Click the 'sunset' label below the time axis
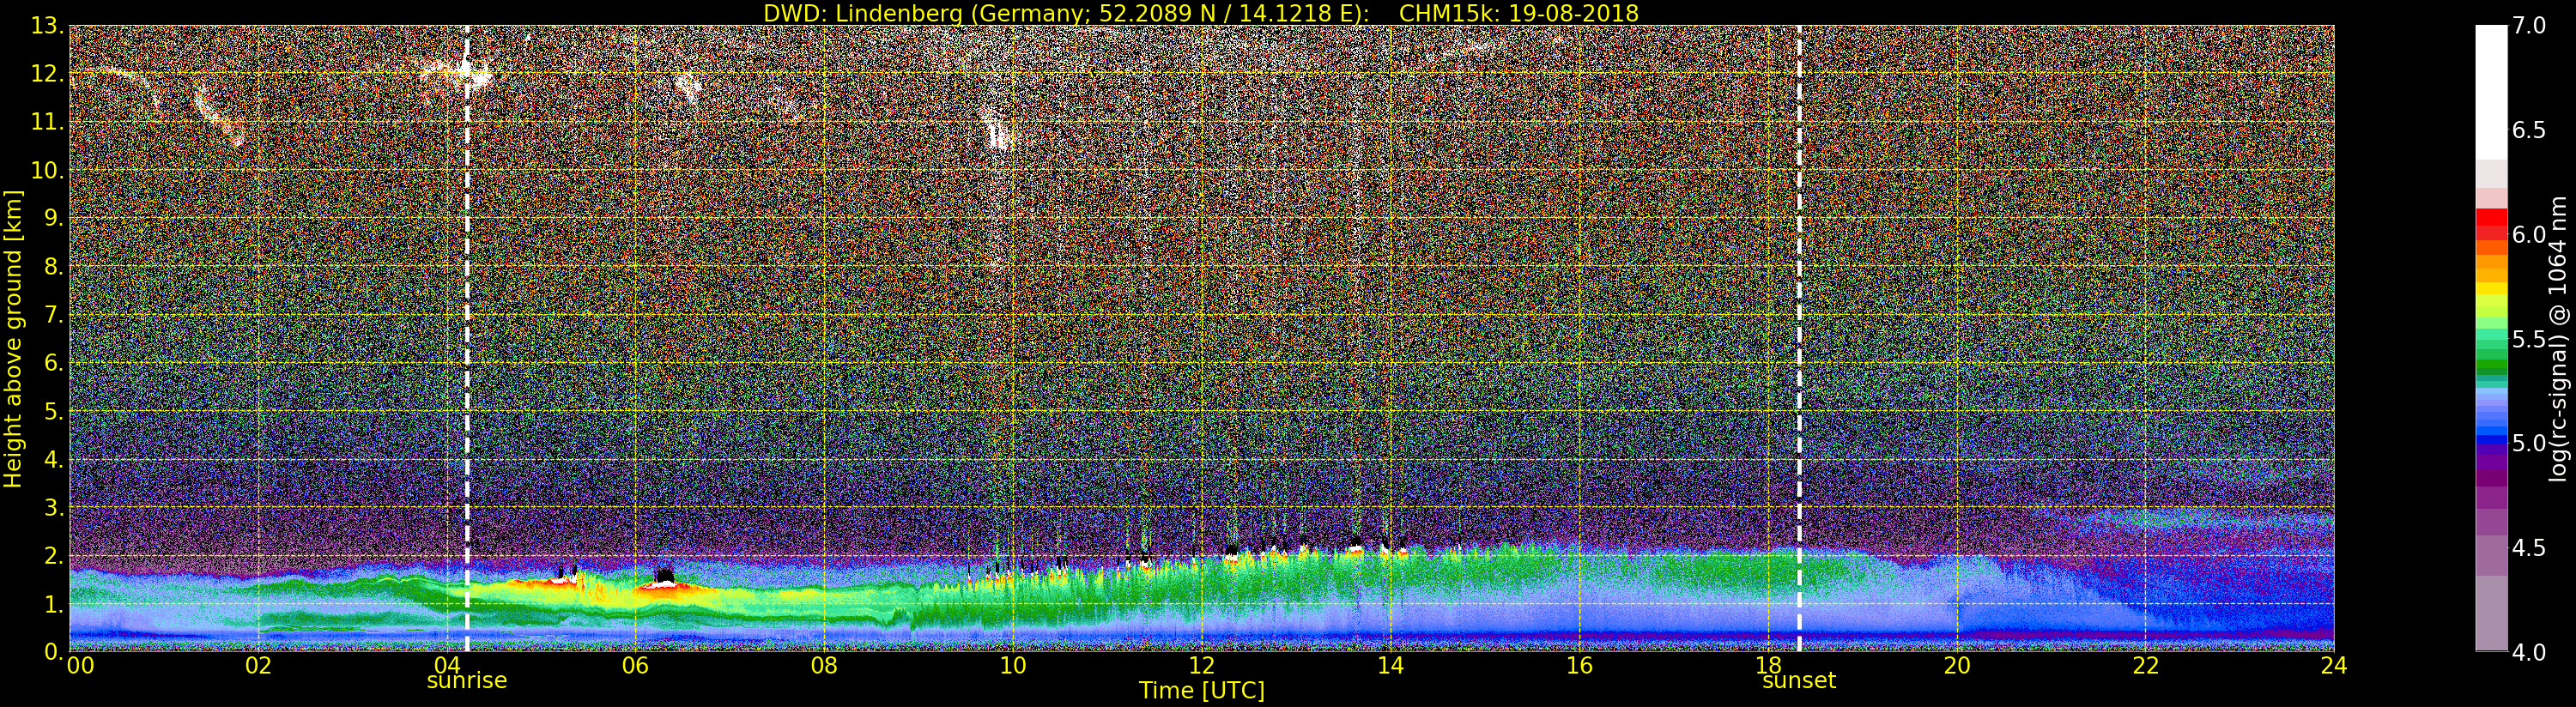This screenshot has height=707, width=2576. 1799,680
